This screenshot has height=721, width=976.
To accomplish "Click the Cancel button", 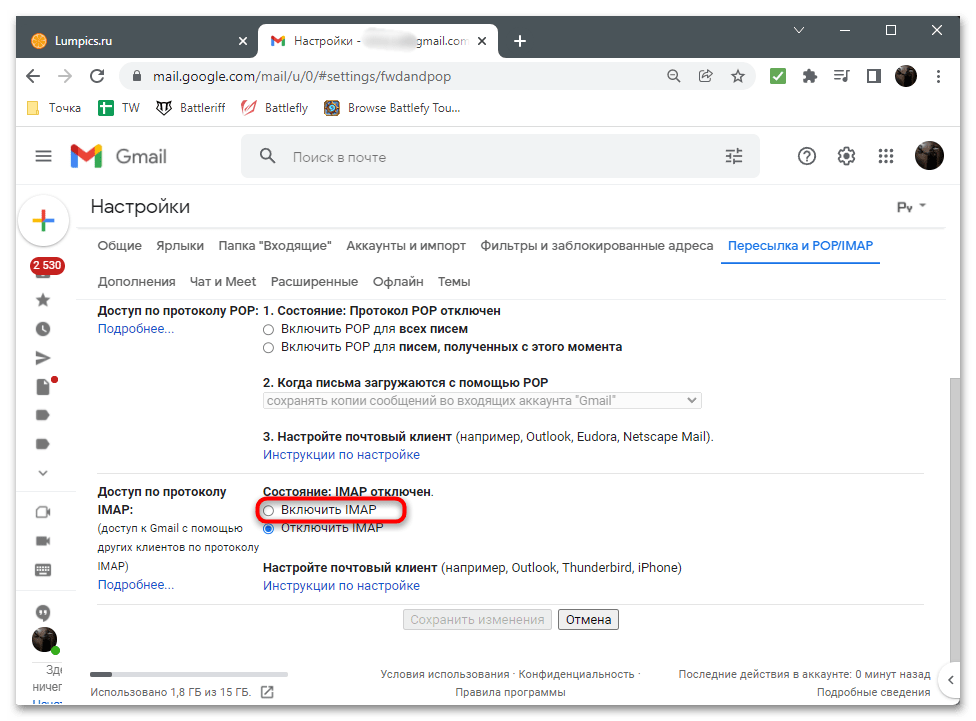I will tap(588, 620).
